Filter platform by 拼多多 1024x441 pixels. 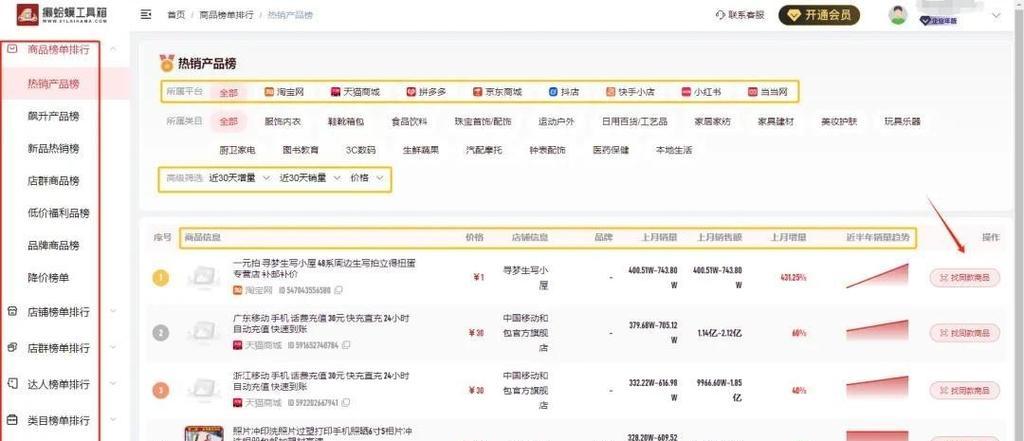tap(426, 92)
